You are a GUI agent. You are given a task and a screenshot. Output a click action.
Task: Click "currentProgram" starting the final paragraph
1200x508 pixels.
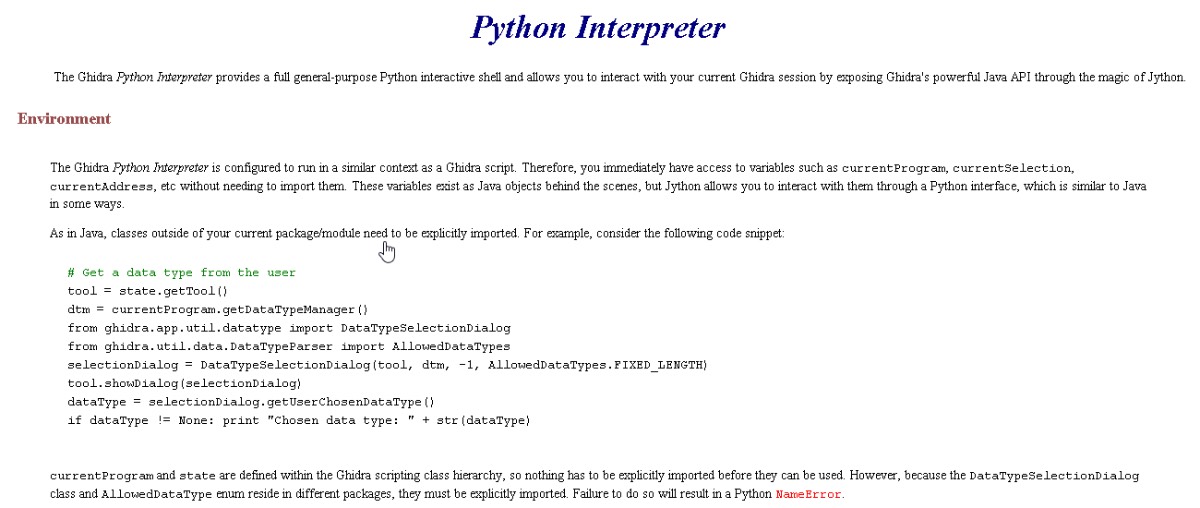[101, 476]
